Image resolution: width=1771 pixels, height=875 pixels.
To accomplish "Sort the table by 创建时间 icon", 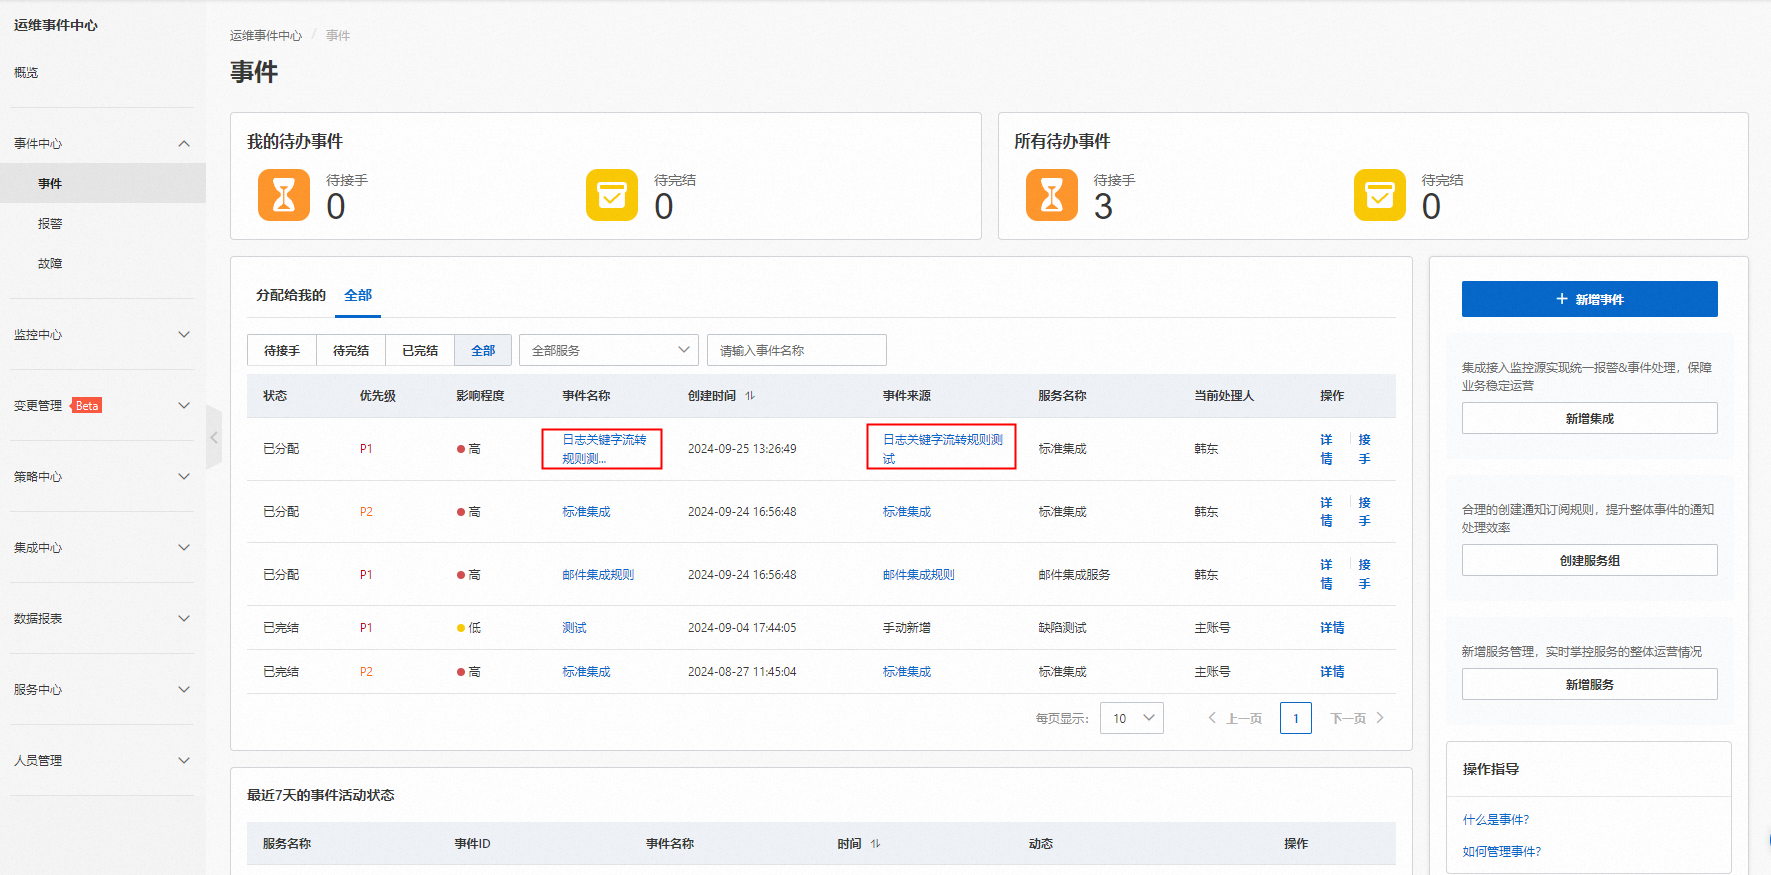I will (750, 396).
